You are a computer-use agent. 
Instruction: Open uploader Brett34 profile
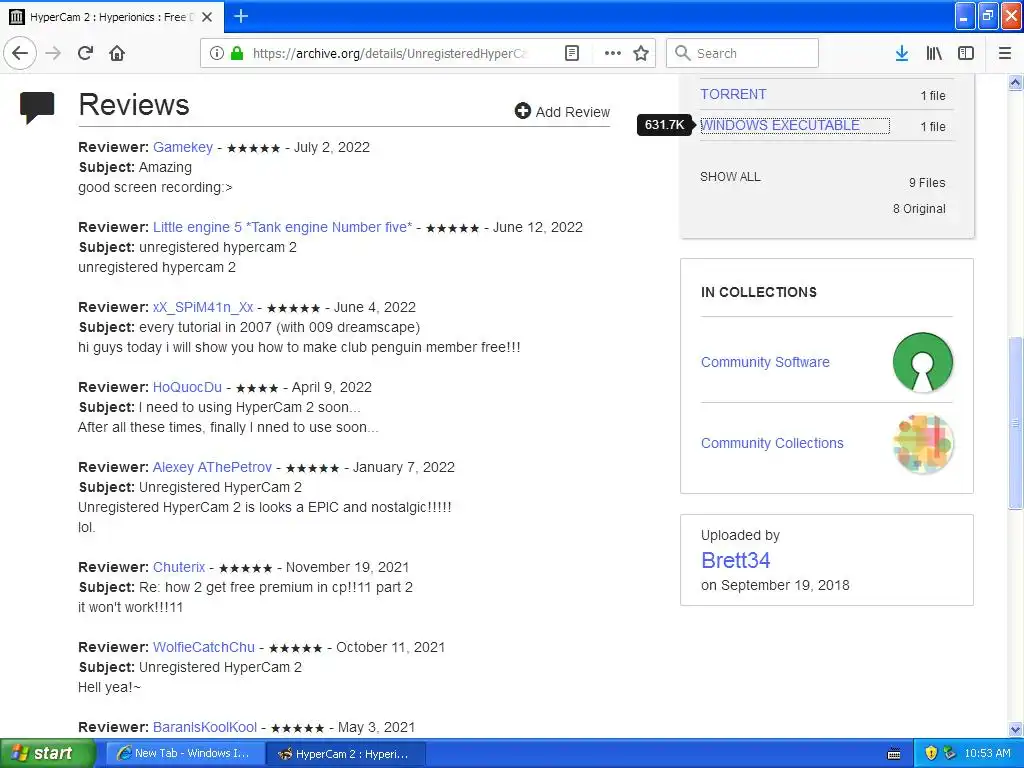pyautogui.click(x=735, y=560)
